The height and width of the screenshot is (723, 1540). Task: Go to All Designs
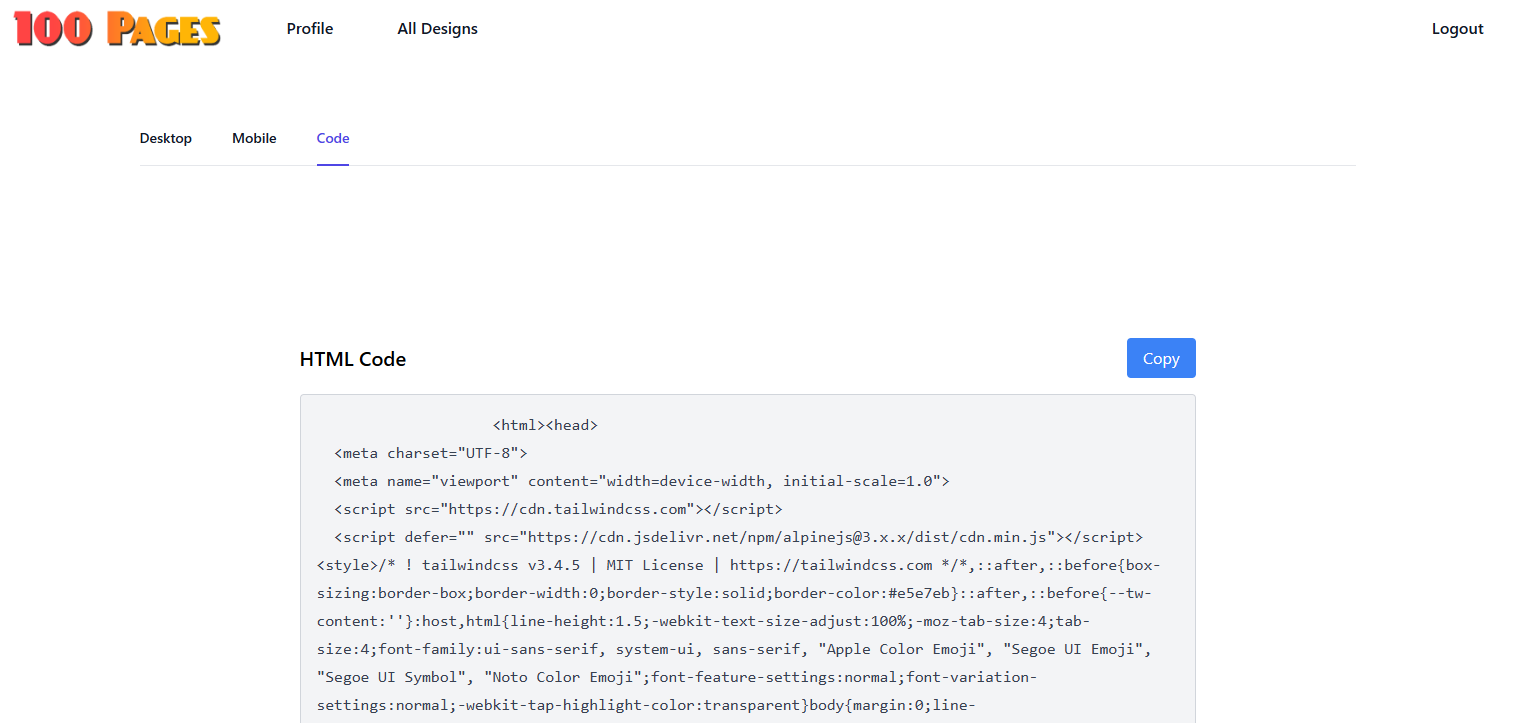coord(437,29)
